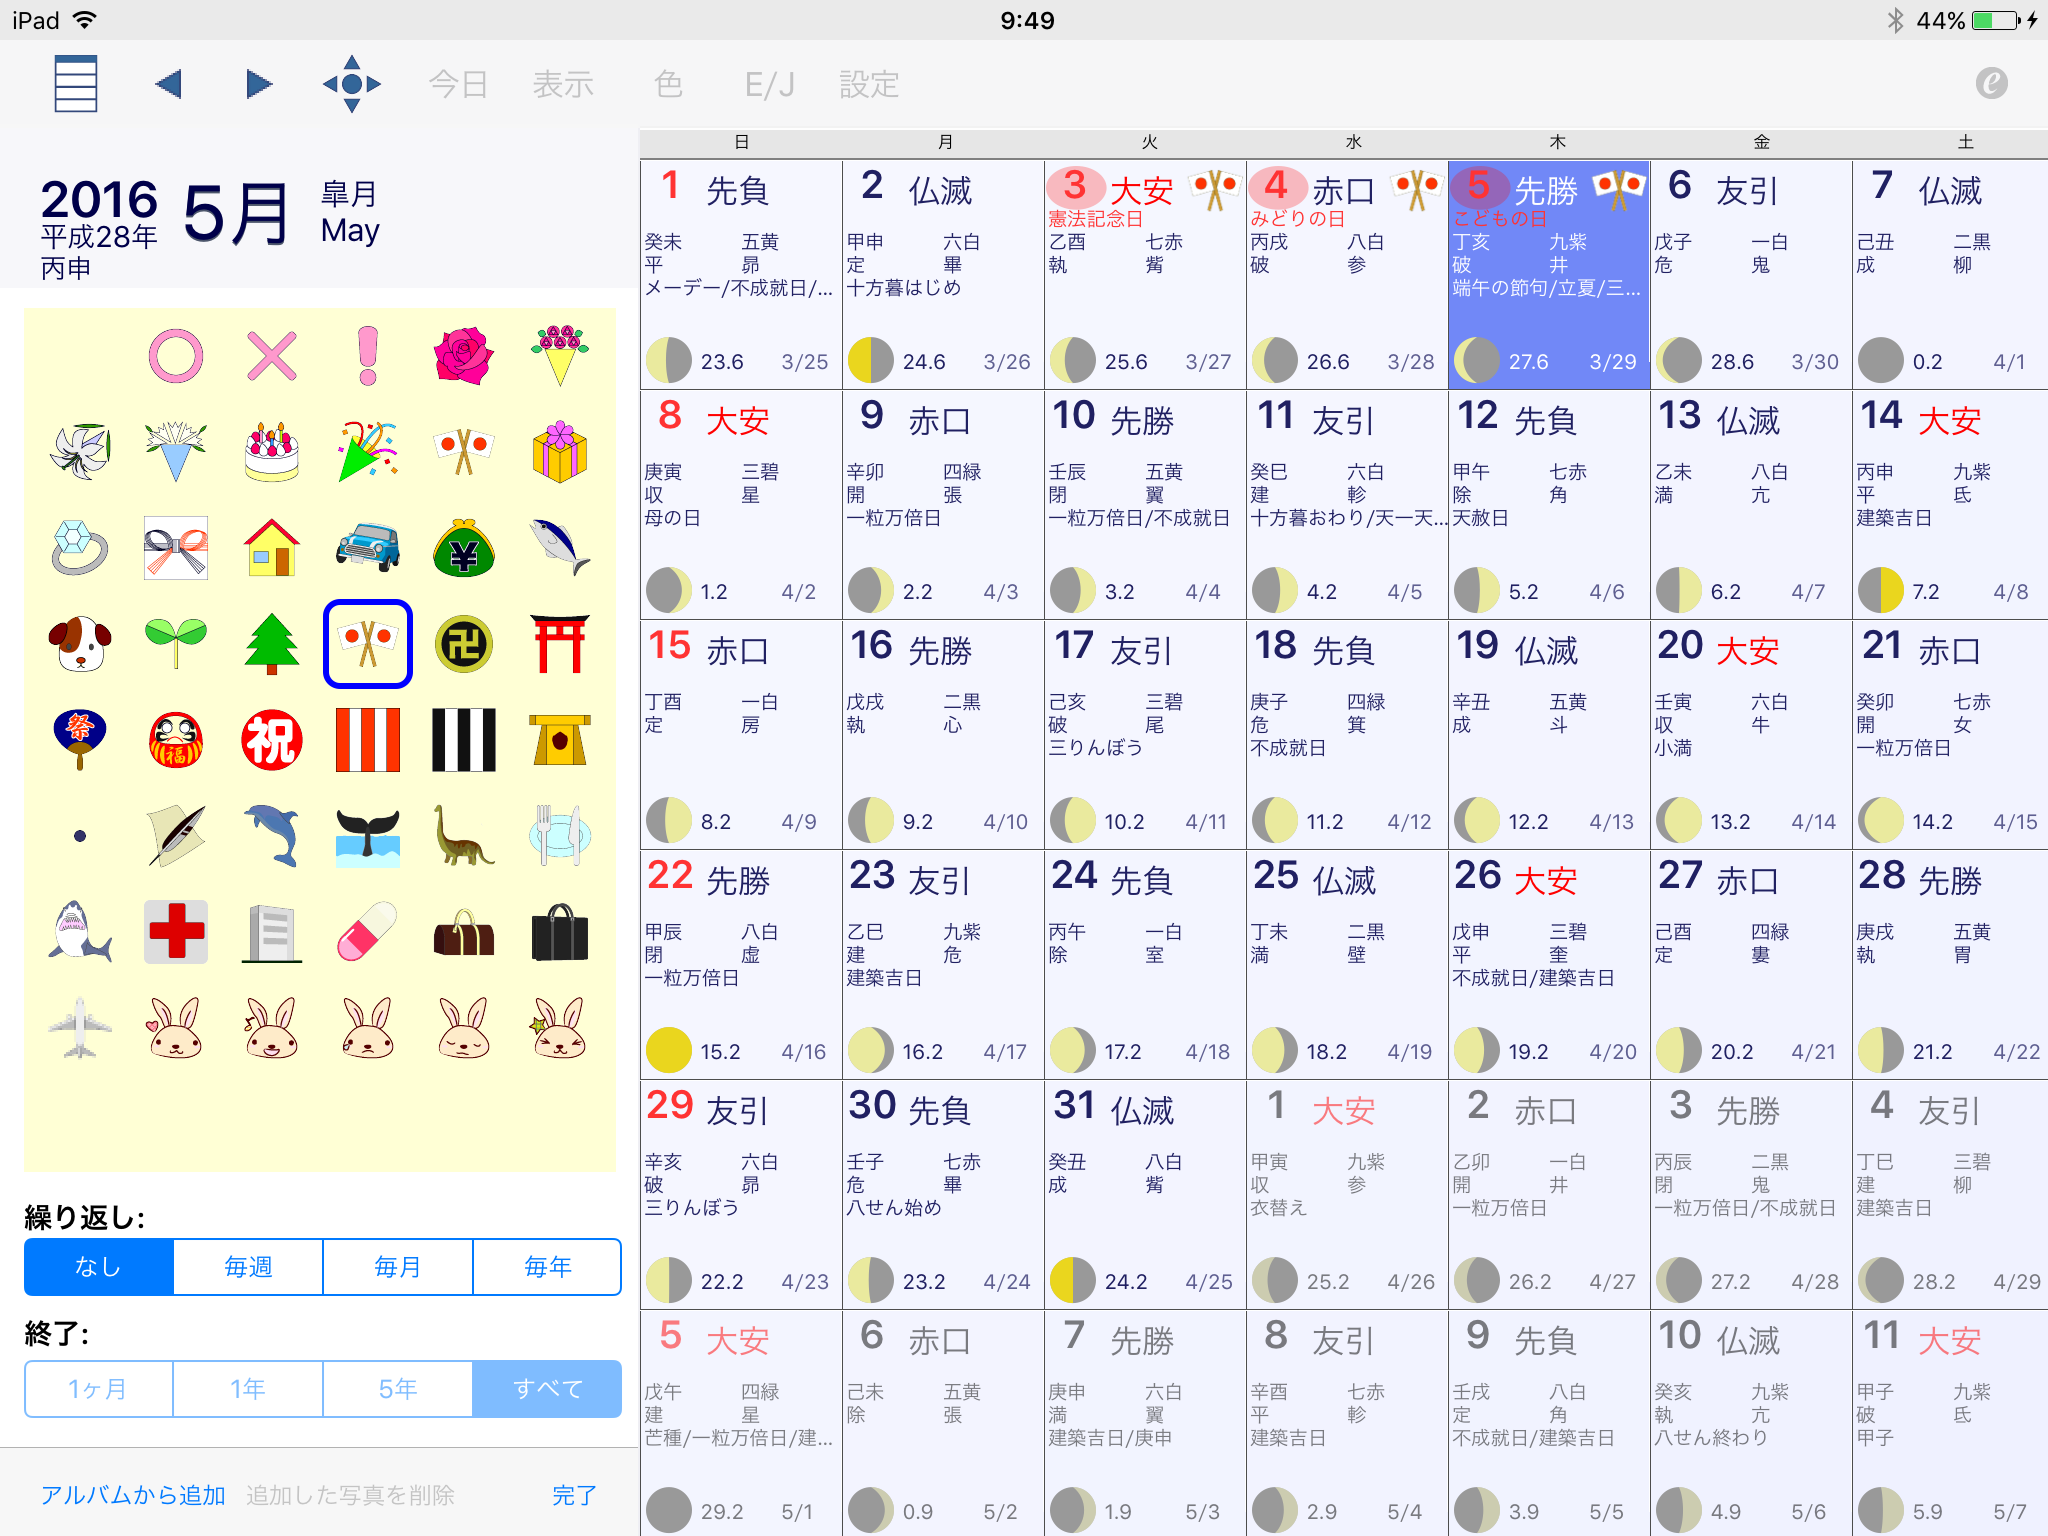Image resolution: width=2048 pixels, height=1536 pixels.
Task: Tap 完了 to finish editing
Action: pos(574,1495)
